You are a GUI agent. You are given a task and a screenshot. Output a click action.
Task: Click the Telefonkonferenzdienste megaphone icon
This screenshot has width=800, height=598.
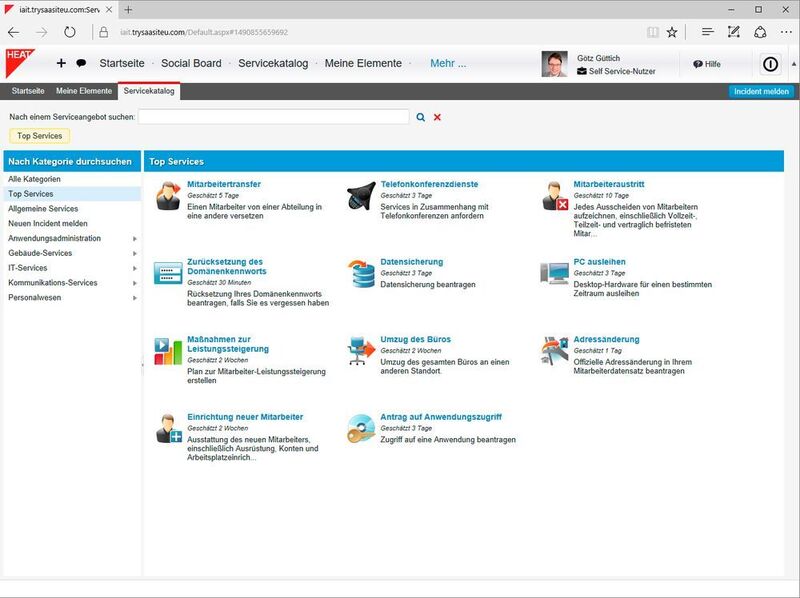pos(361,196)
